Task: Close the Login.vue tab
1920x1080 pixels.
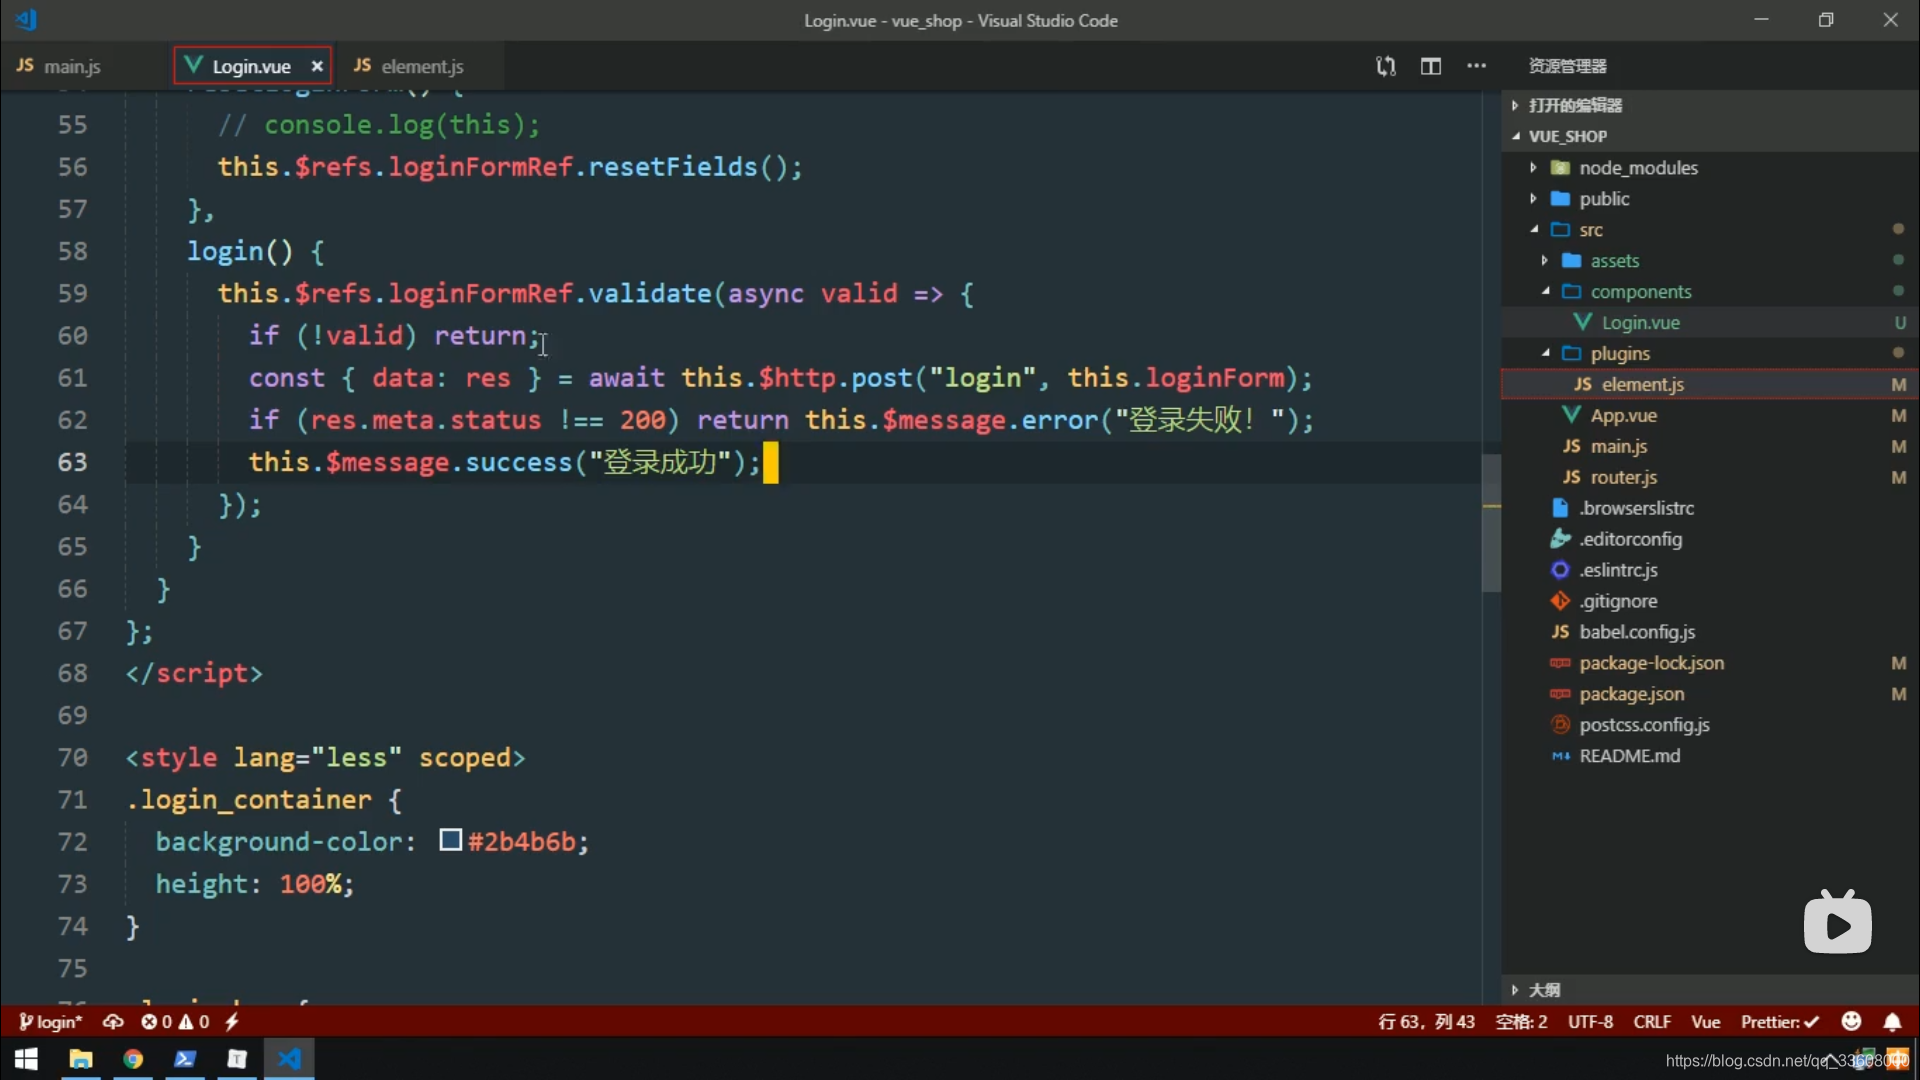Action: pos(317,66)
